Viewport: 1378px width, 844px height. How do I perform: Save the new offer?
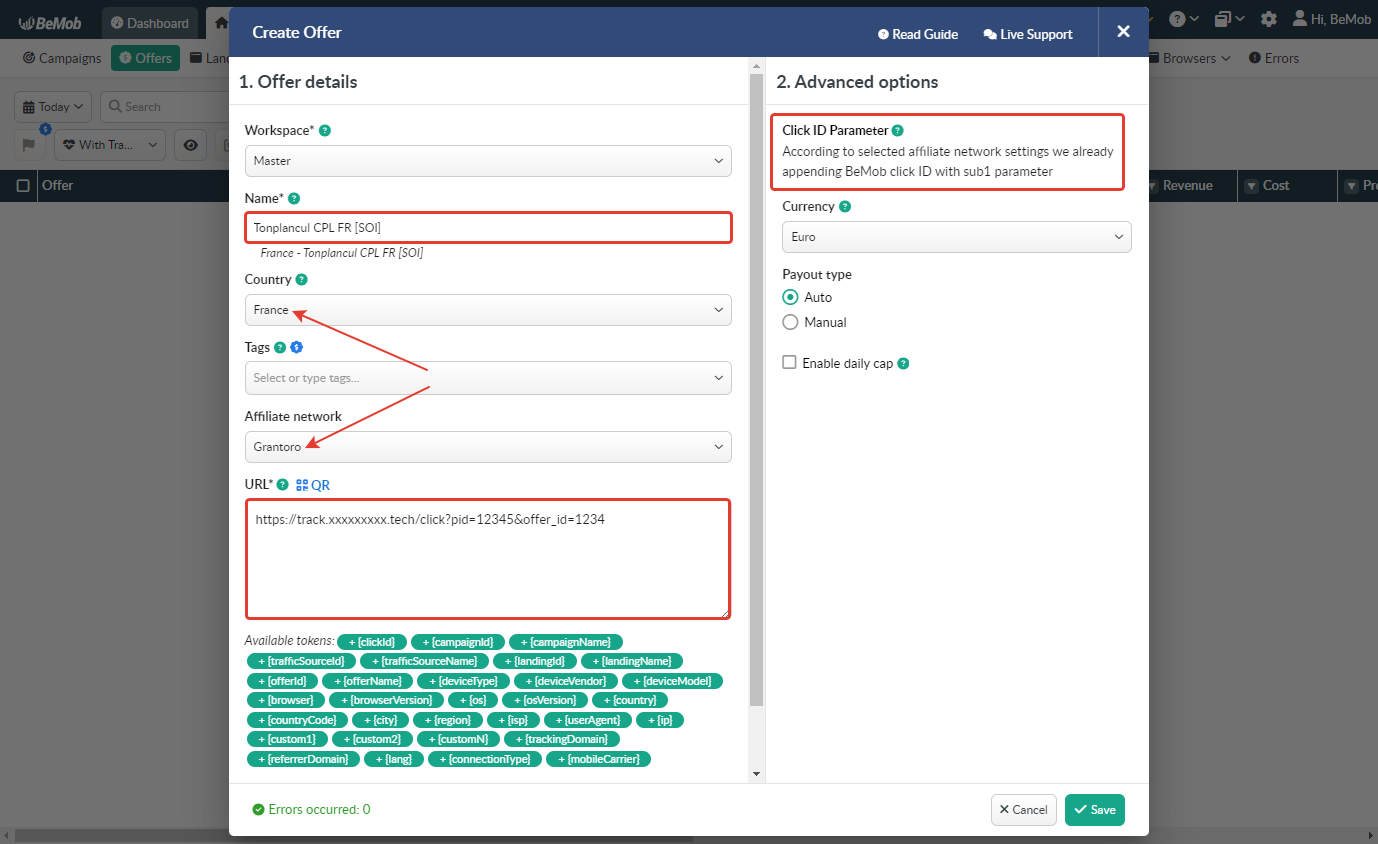click(1094, 810)
